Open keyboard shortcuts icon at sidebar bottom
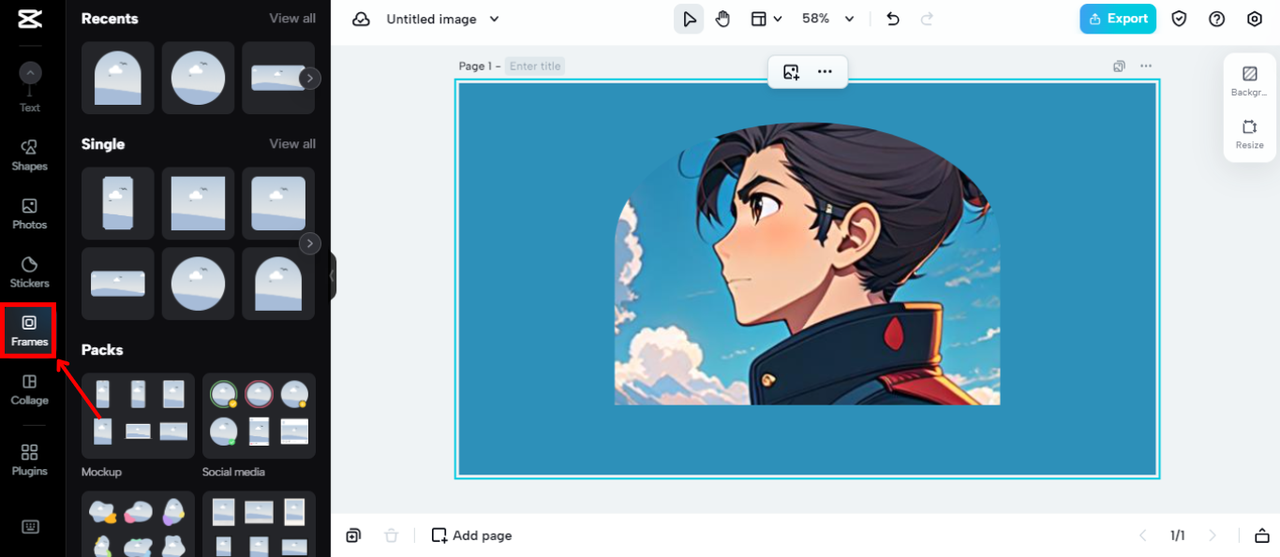Screen dimensions: 1280x557 30,527
